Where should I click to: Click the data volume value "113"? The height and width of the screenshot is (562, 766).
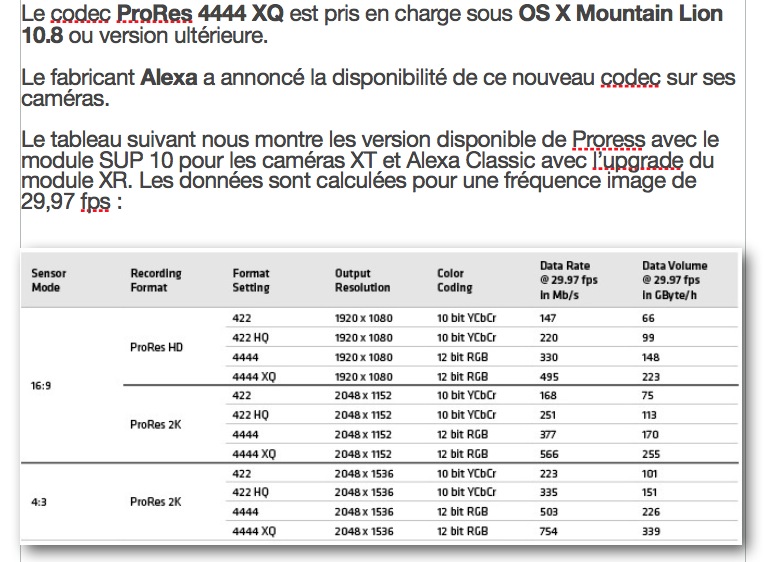click(649, 415)
